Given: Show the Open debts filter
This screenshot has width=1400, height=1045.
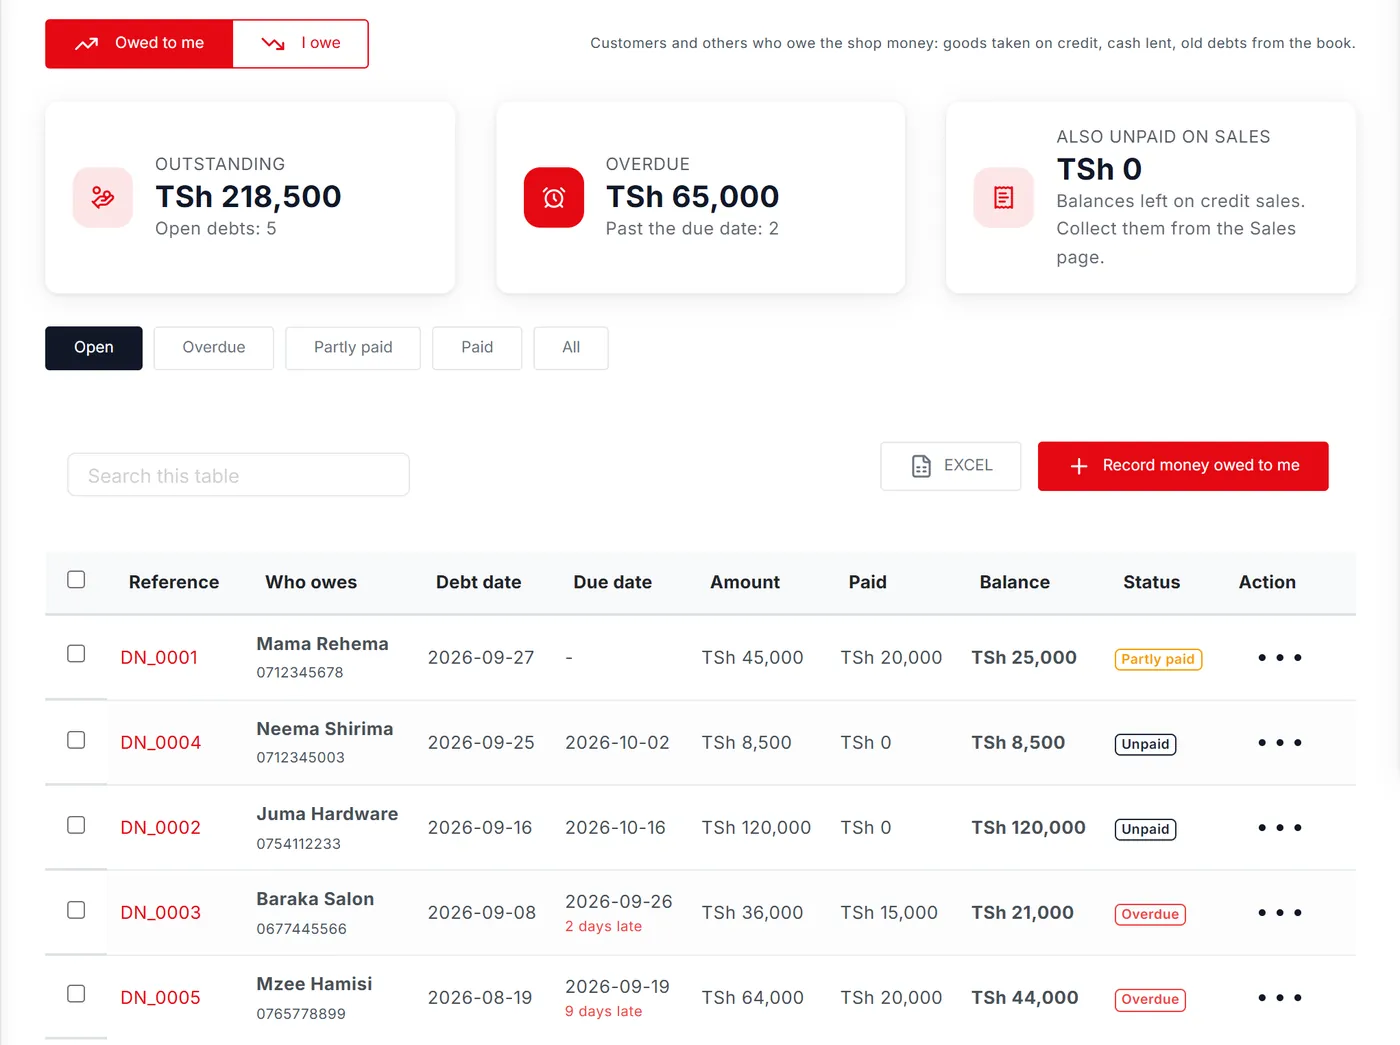Looking at the screenshot, I should (94, 348).
